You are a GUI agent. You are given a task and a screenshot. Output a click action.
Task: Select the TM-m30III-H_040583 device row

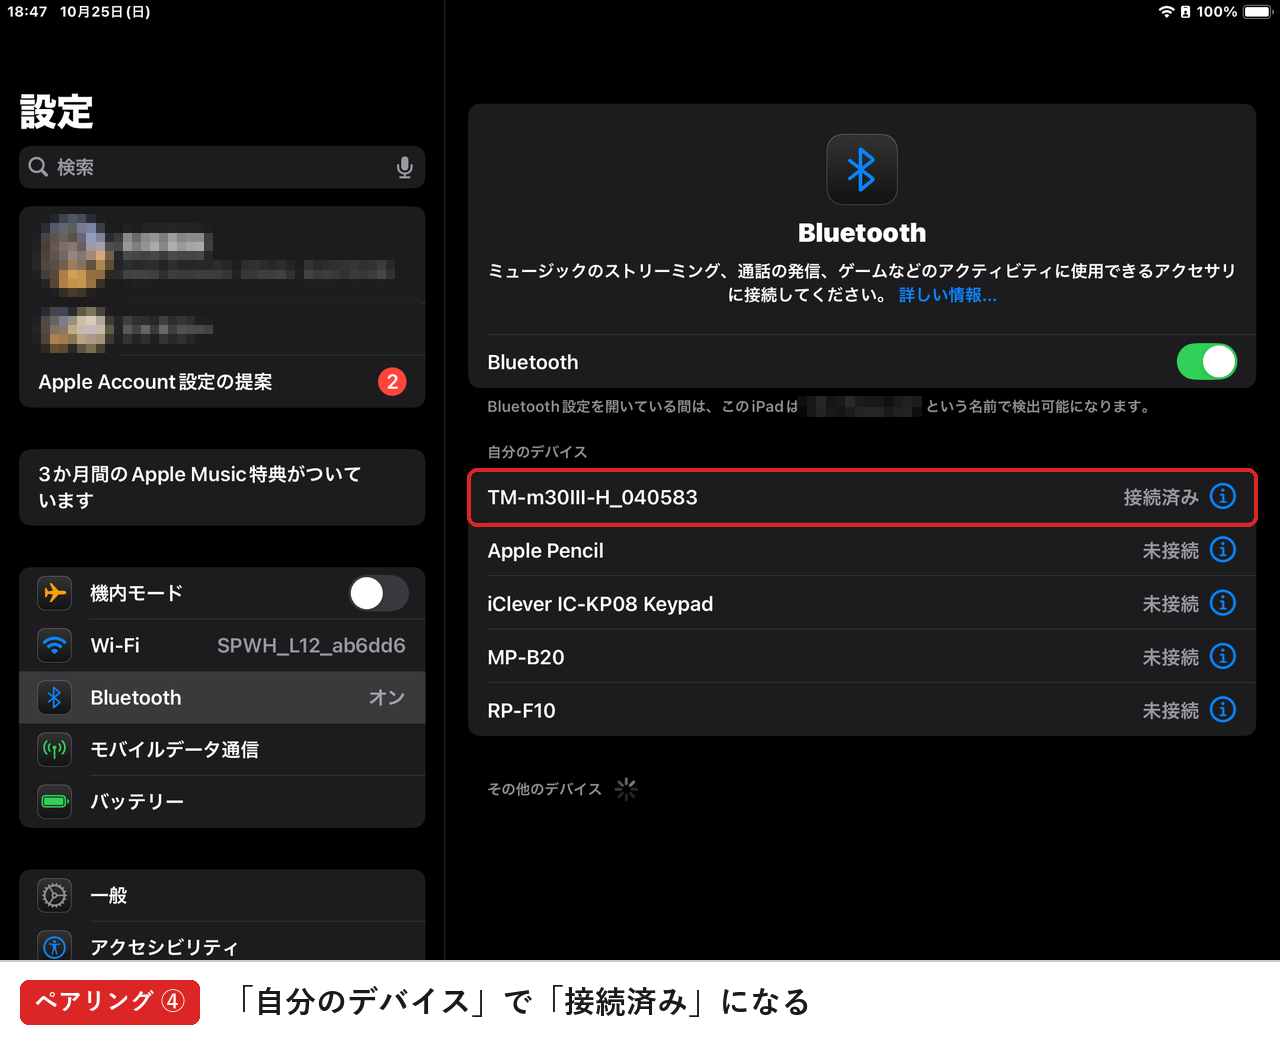point(862,497)
